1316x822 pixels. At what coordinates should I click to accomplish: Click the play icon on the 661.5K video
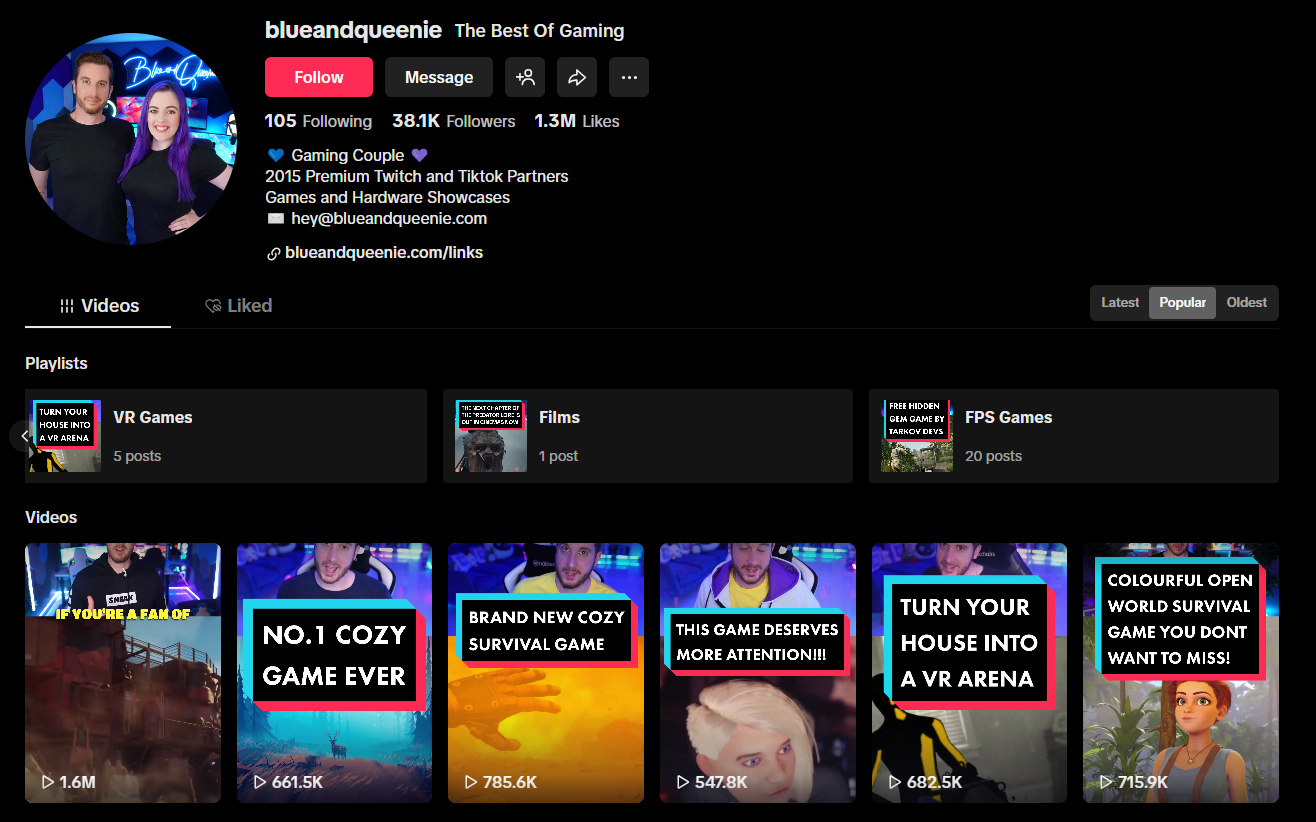click(x=259, y=782)
